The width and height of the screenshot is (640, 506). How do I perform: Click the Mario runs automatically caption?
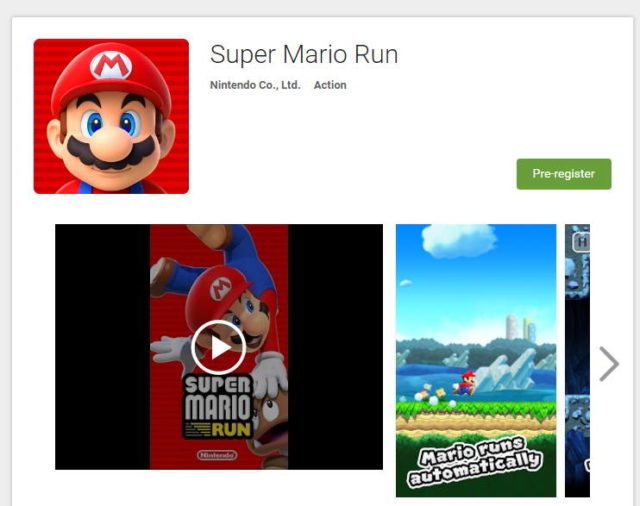coord(476,461)
